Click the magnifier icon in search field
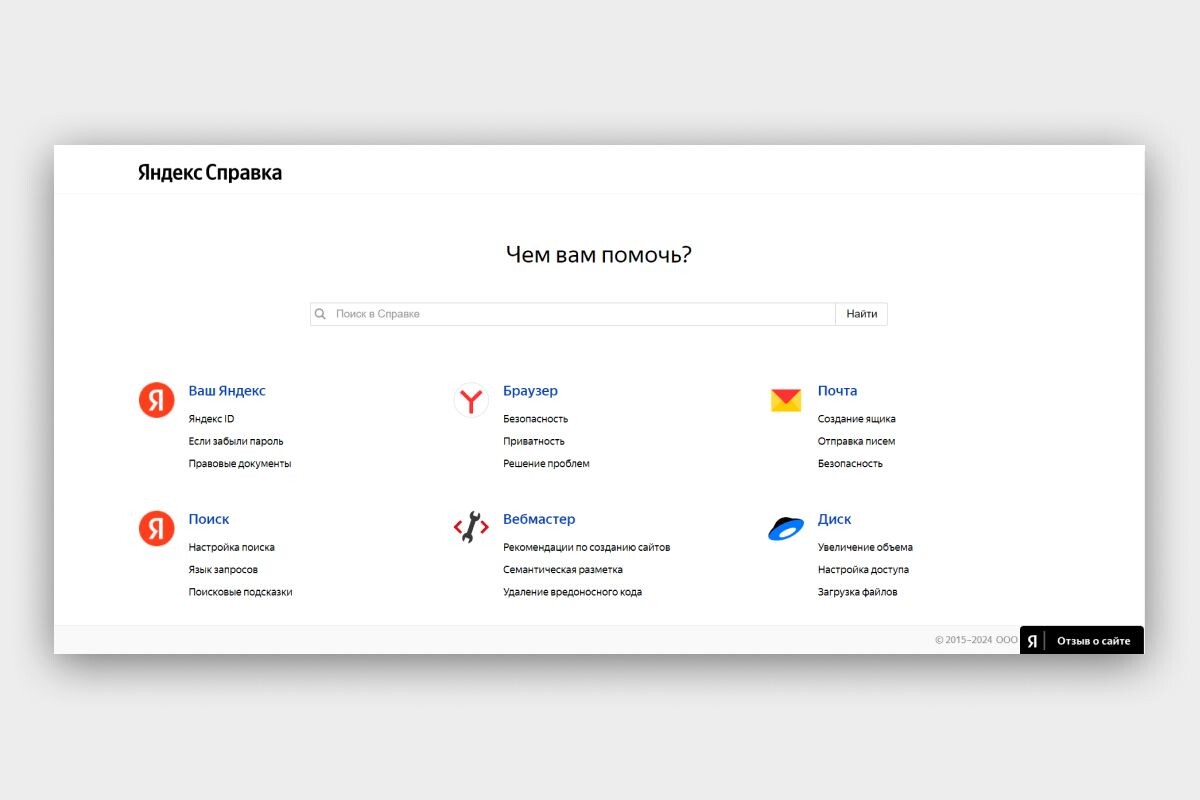This screenshot has width=1200, height=800. coord(320,314)
